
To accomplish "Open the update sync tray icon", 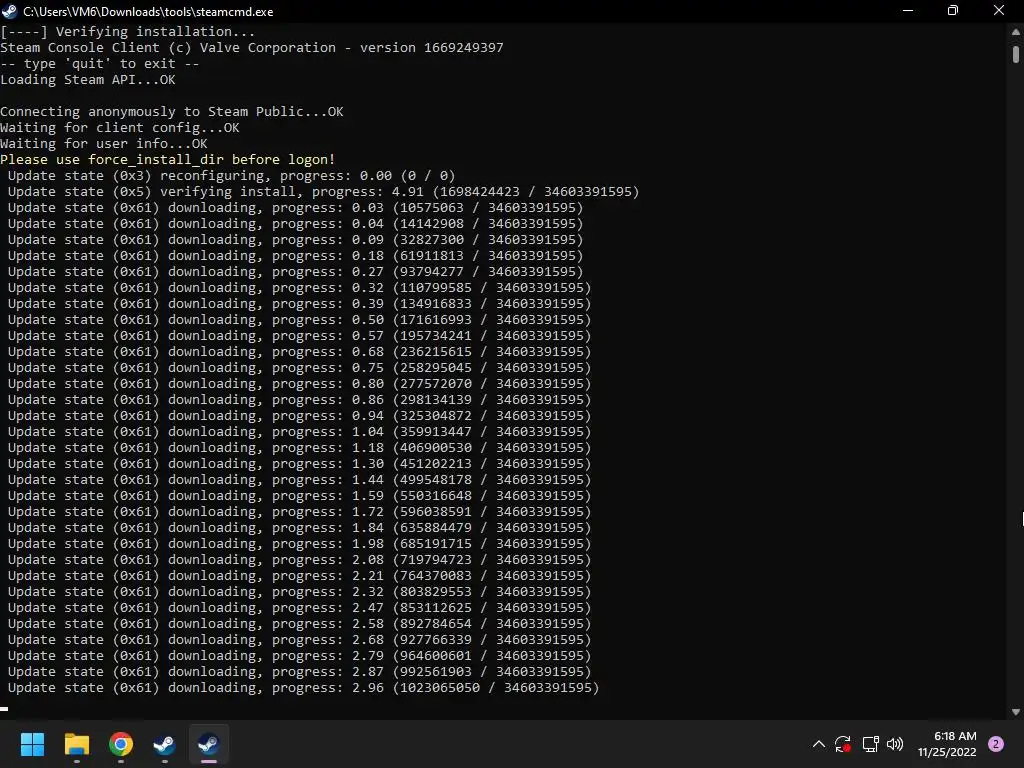I will pos(842,744).
